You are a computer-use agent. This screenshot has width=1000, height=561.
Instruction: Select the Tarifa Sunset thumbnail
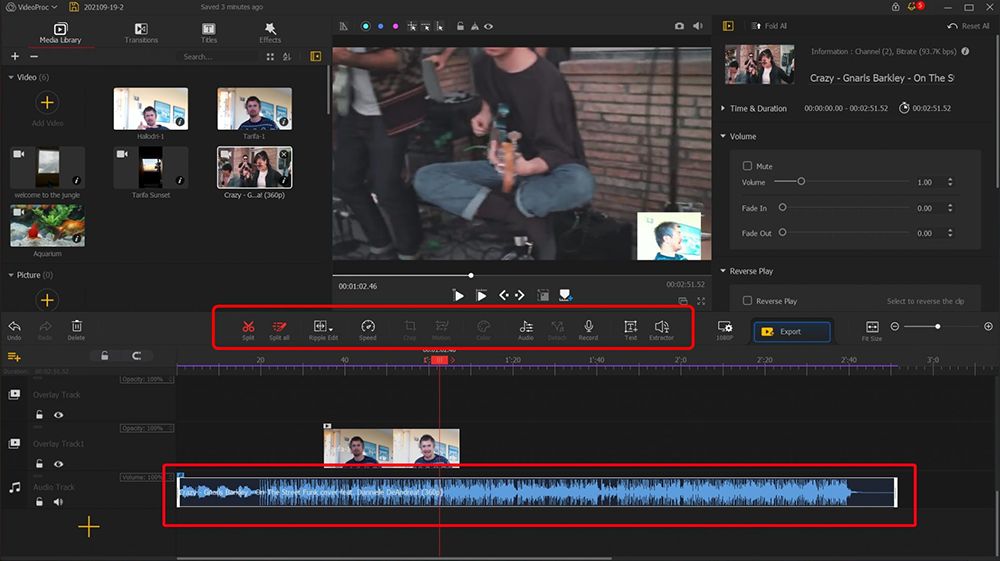(151, 168)
